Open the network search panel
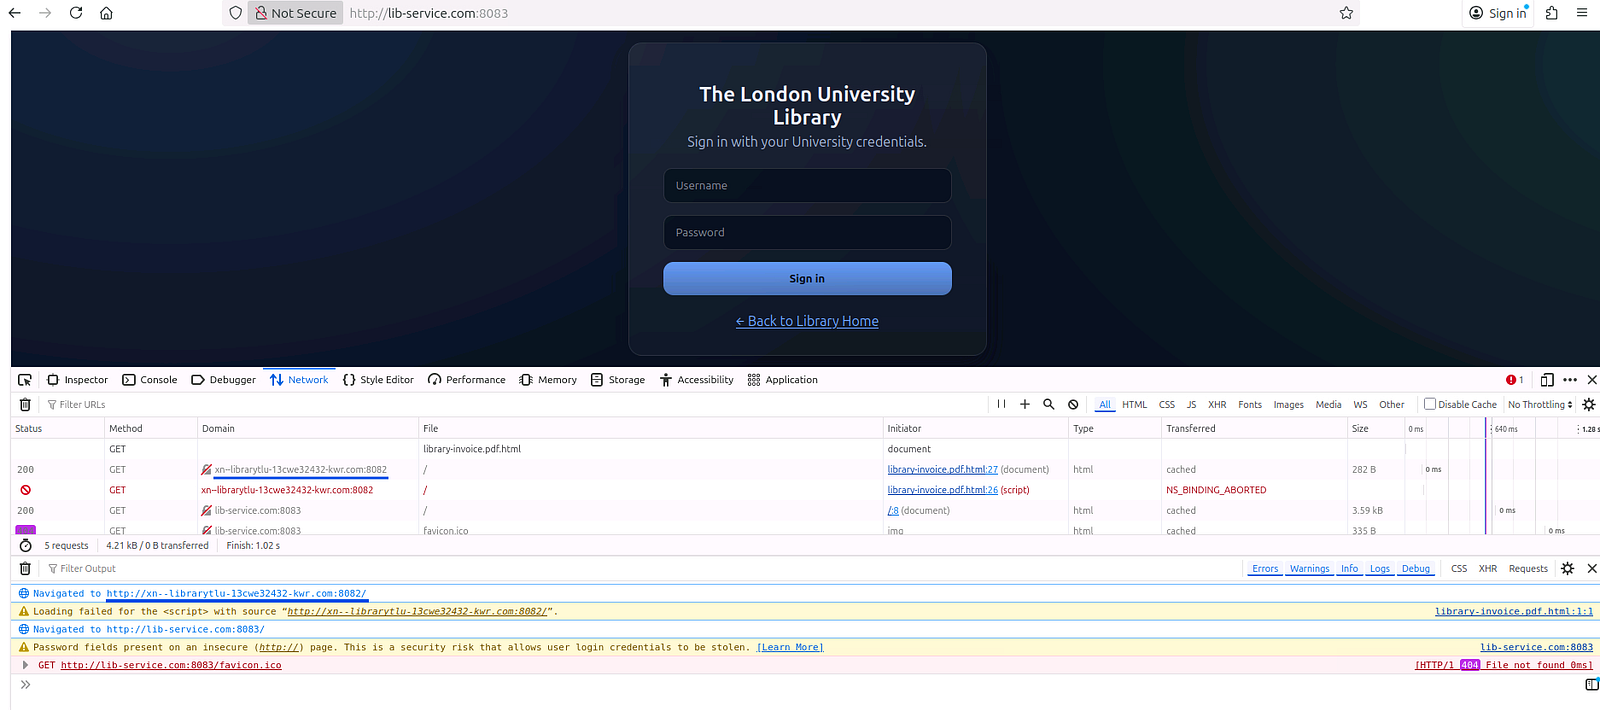1600x710 pixels. pyautogui.click(x=1049, y=404)
